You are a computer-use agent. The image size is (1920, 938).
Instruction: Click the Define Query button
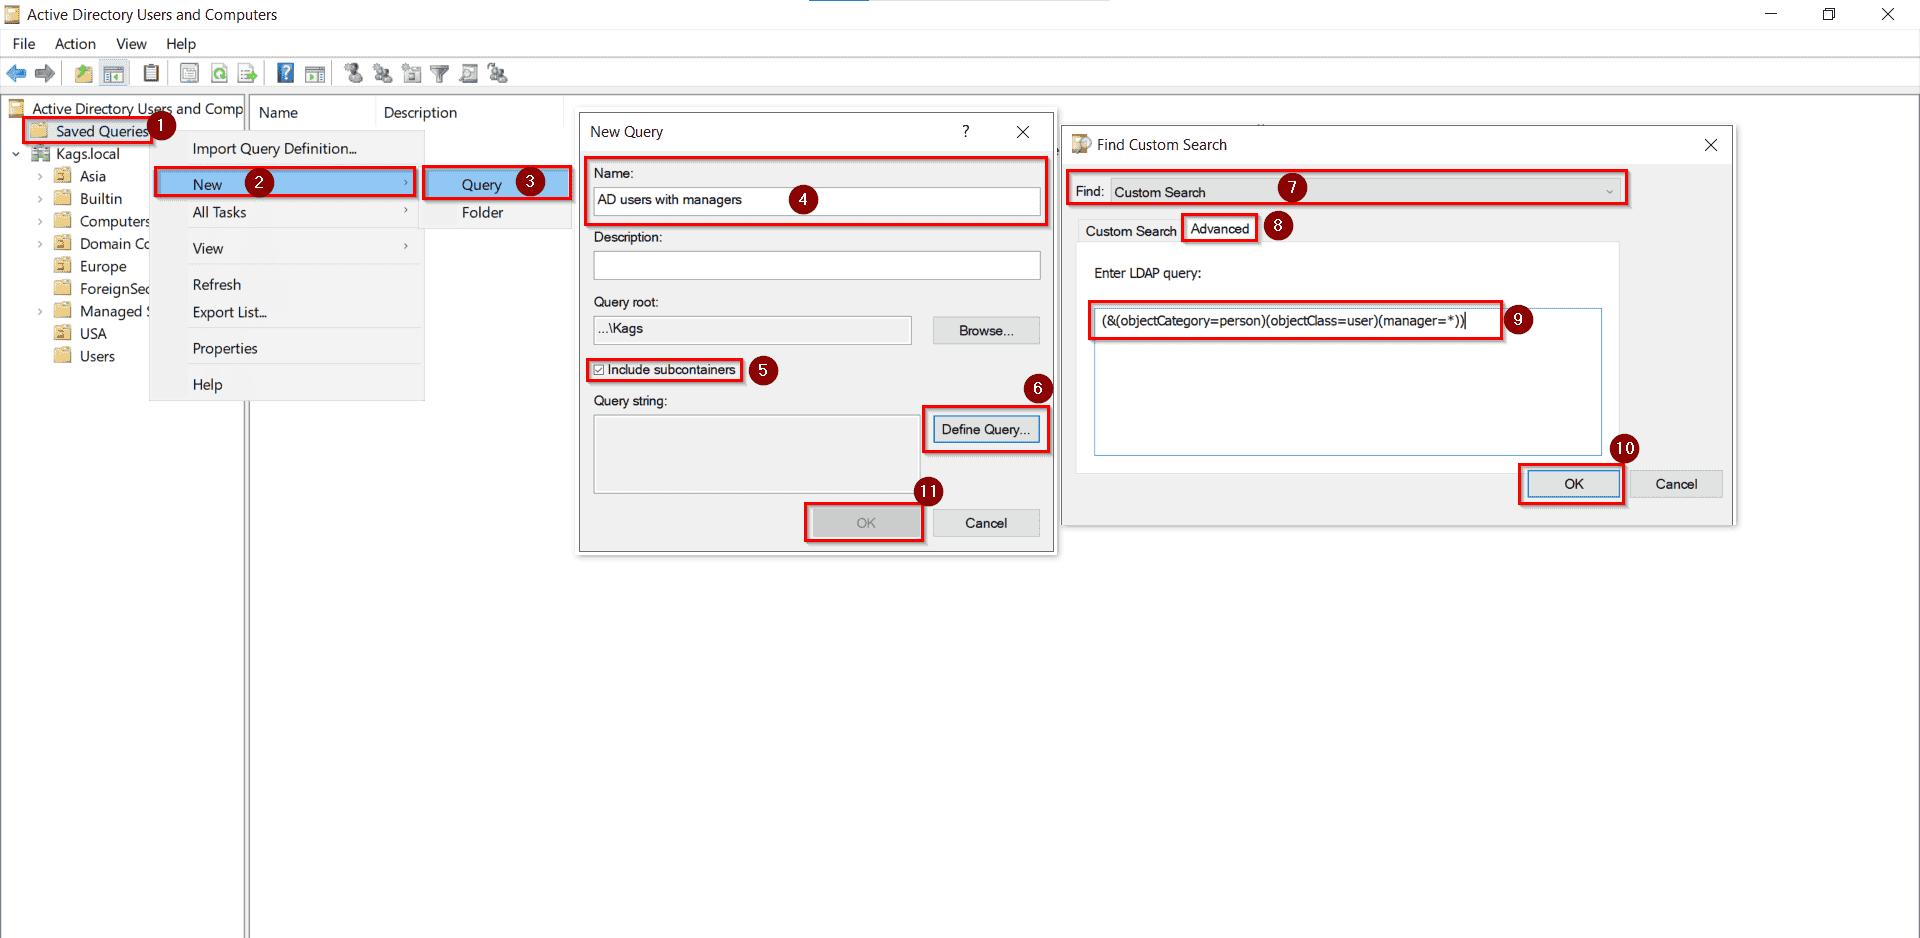[x=985, y=429]
